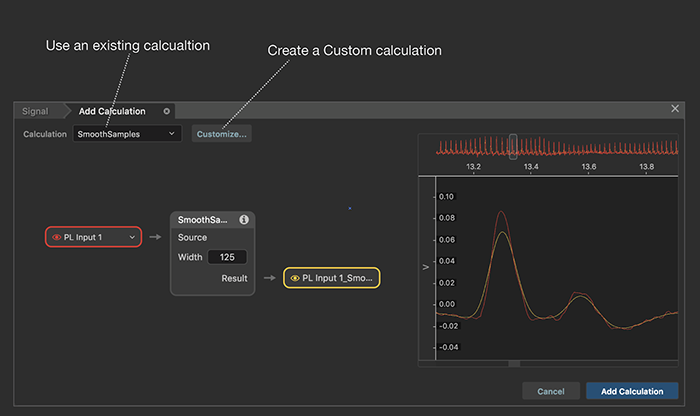This screenshot has width=700, height=416.
Task: Click the Width label in the node
Action: pyautogui.click(x=190, y=257)
